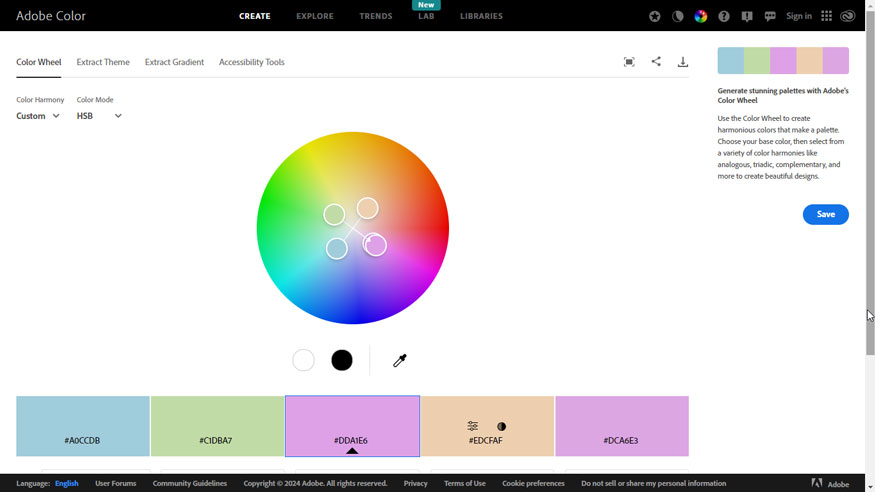Click contrast icon on #EDCFAF swatch

(502, 426)
